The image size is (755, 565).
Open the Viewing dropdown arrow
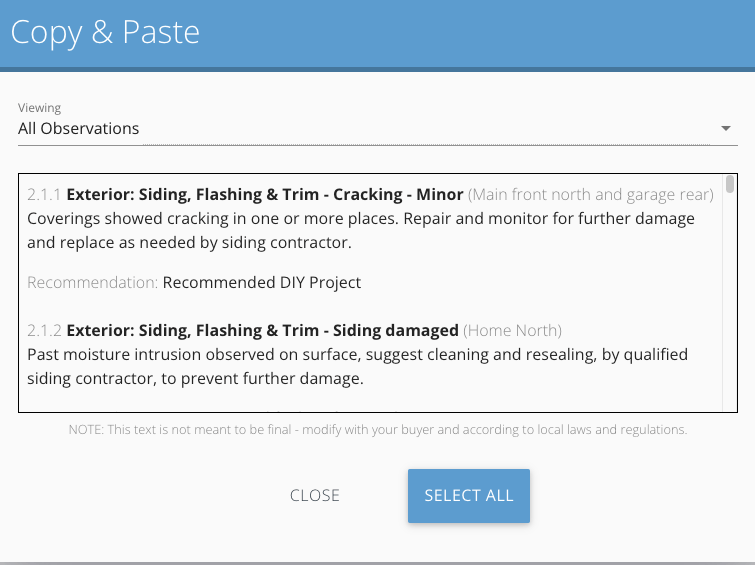(726, 129)
